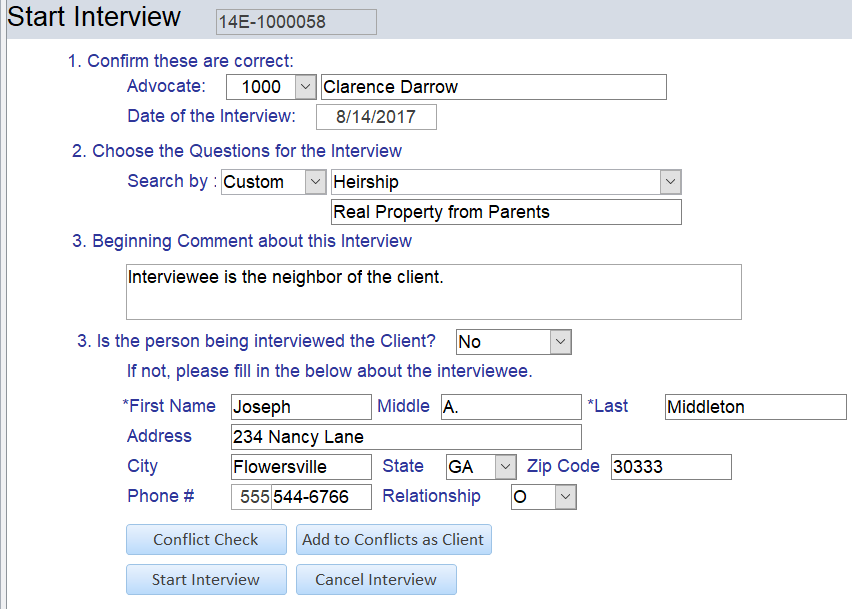Click into the Beginning Comment text box
The width and height of the screenshot is (852, 609).
pos(432,291)
